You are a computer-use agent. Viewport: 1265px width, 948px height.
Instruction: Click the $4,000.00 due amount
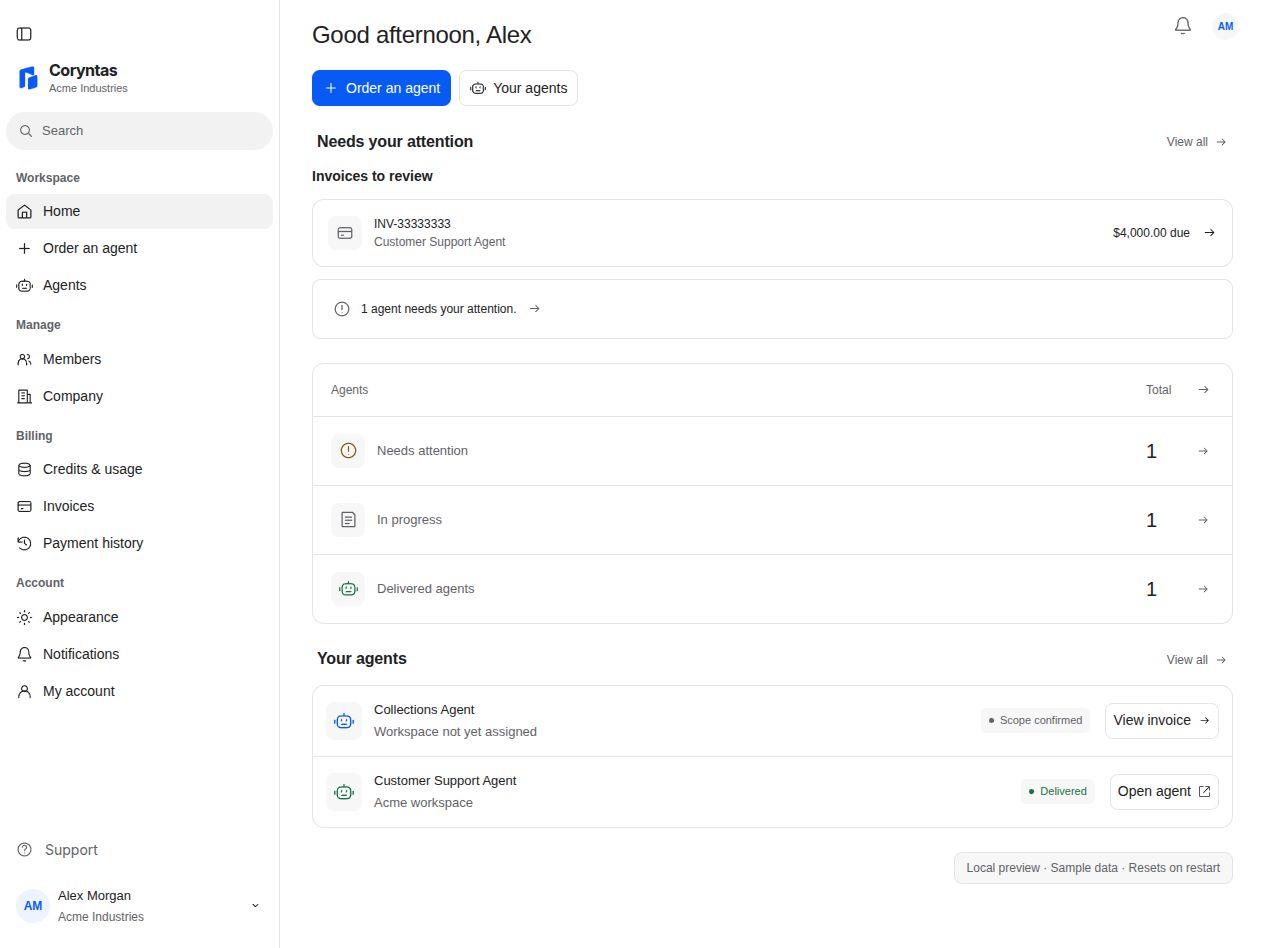(x=1151, y=233)
